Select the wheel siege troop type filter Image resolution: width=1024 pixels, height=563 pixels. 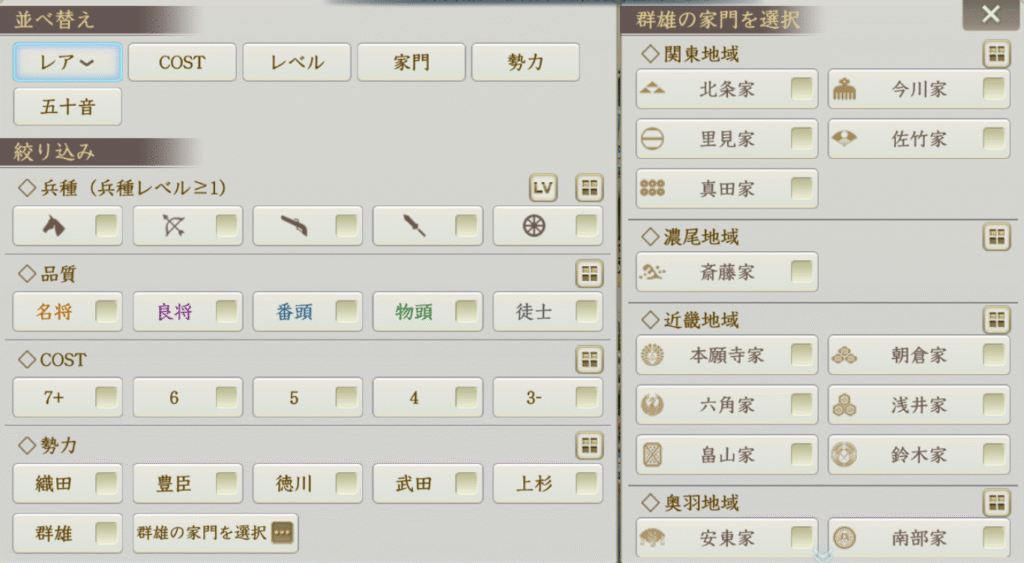tap(547, 227)
